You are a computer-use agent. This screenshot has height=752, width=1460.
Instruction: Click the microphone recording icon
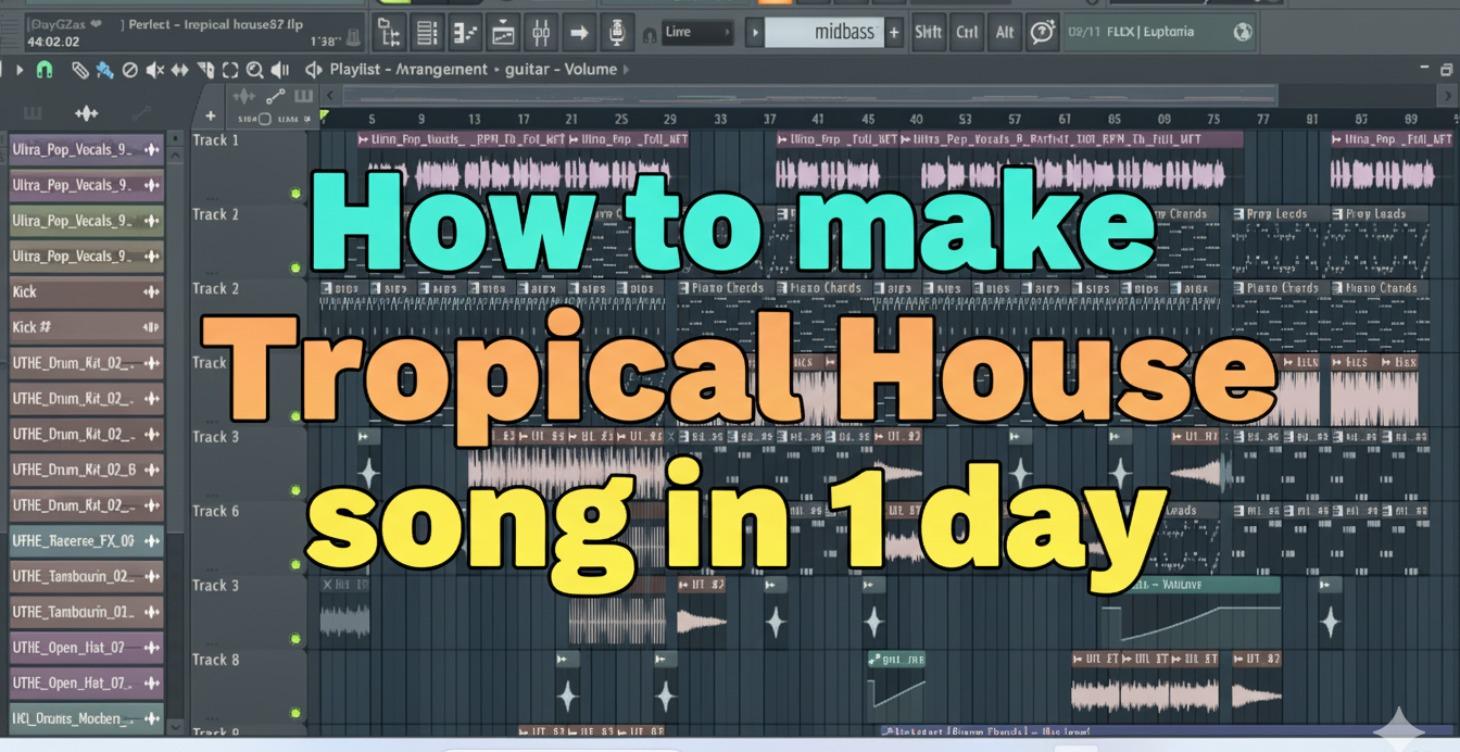pos(616,33)
